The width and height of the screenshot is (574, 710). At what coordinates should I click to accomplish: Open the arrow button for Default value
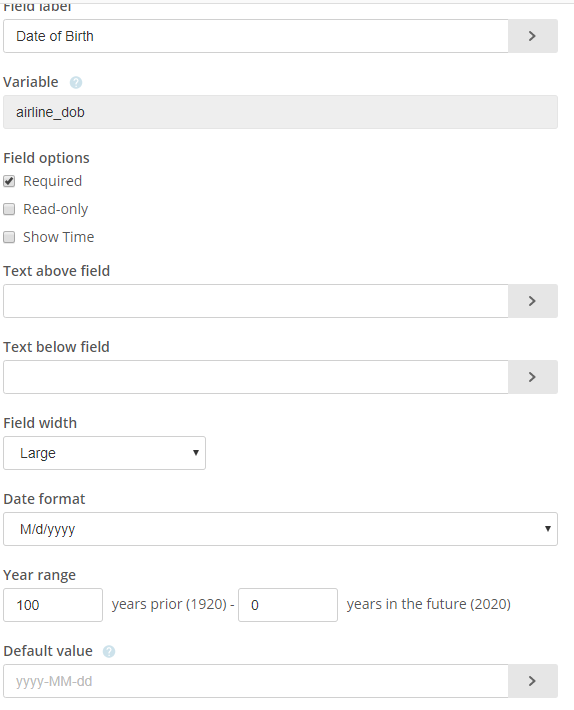(x=533, y=681)
